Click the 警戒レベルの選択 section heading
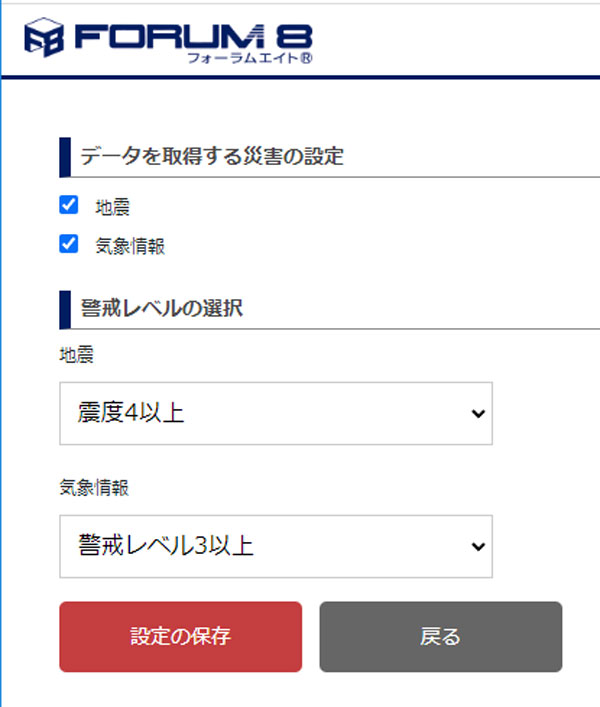The width and height of the screenshot is (600, 707). (161, 309)
